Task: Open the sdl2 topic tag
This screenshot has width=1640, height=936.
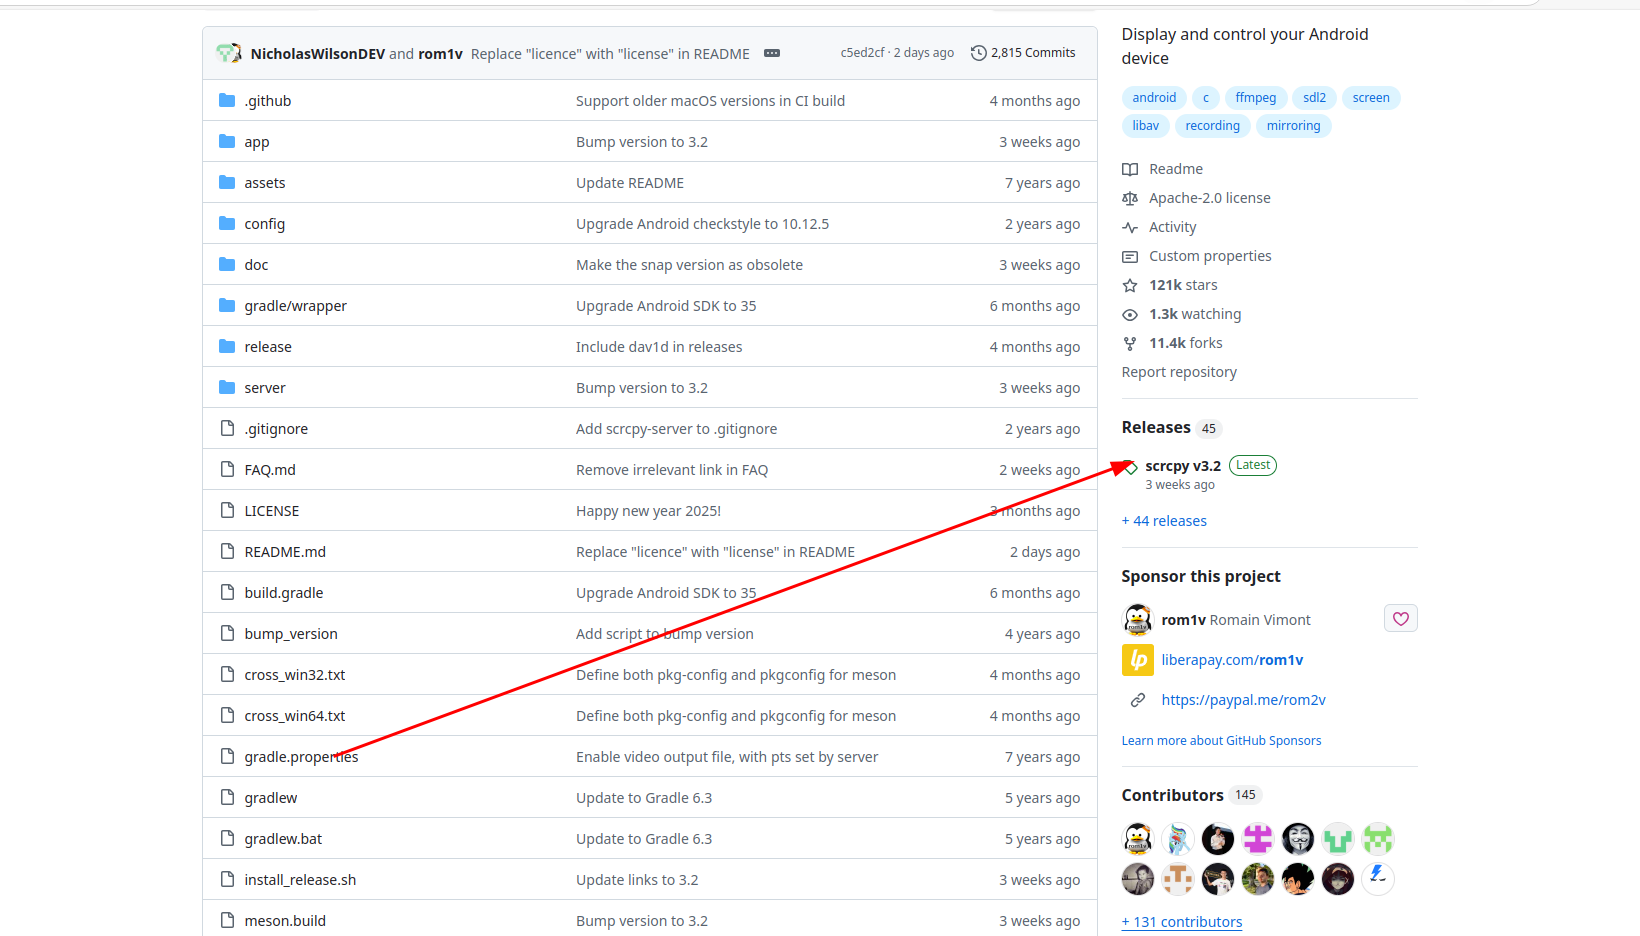Action: point(1314,97)
